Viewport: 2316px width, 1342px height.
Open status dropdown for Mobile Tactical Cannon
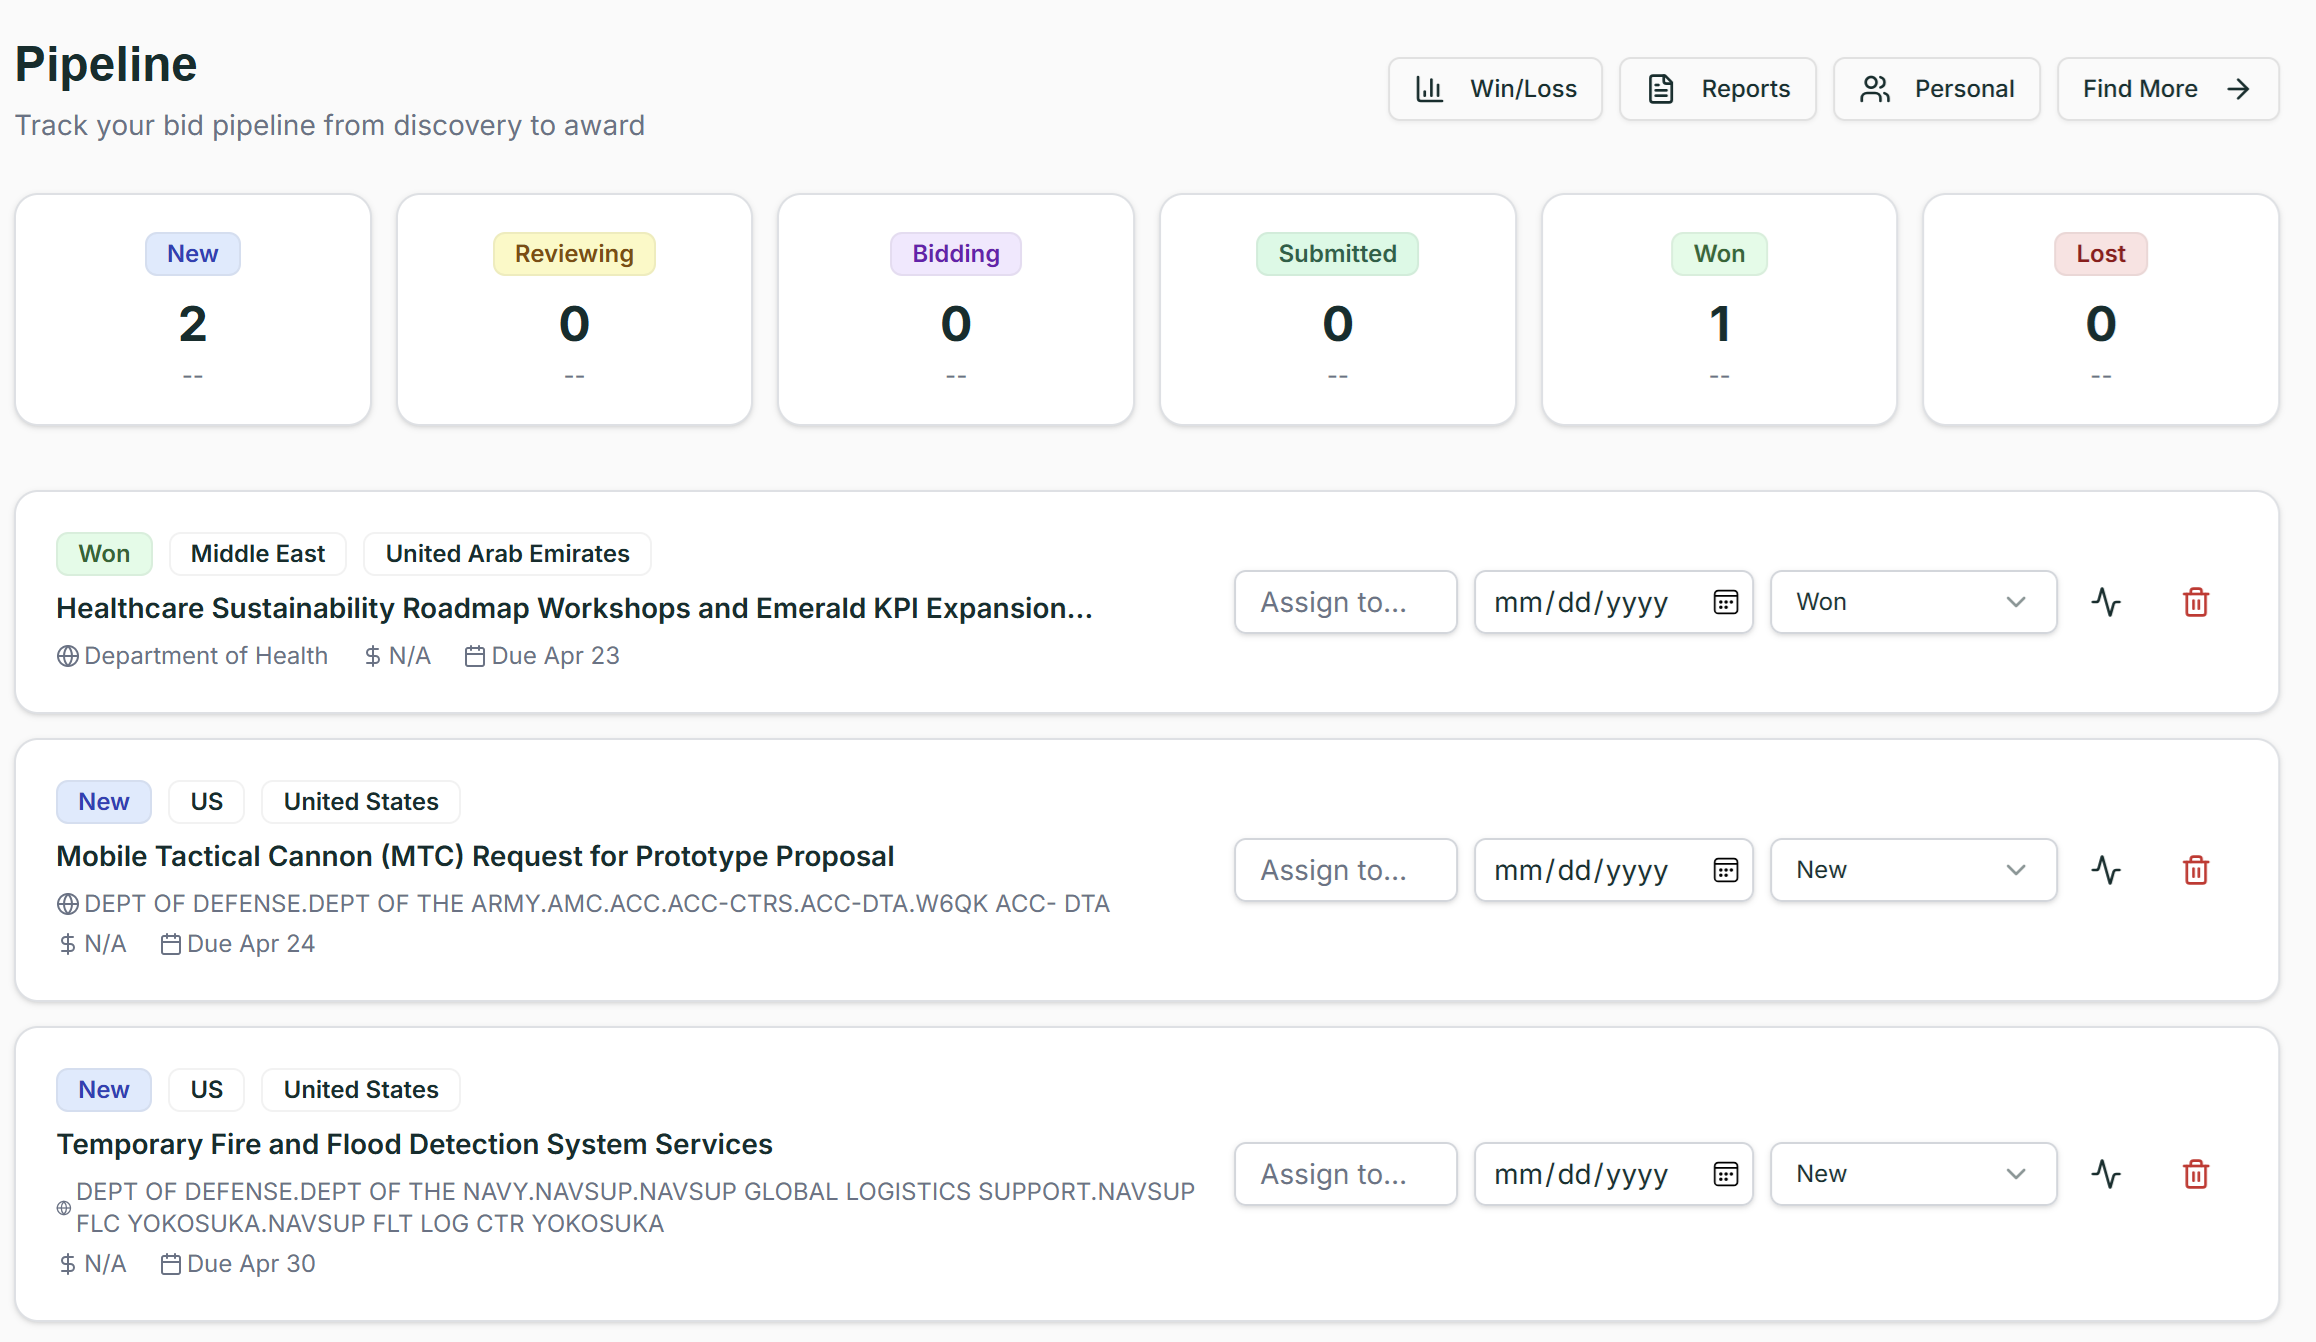1912,870
